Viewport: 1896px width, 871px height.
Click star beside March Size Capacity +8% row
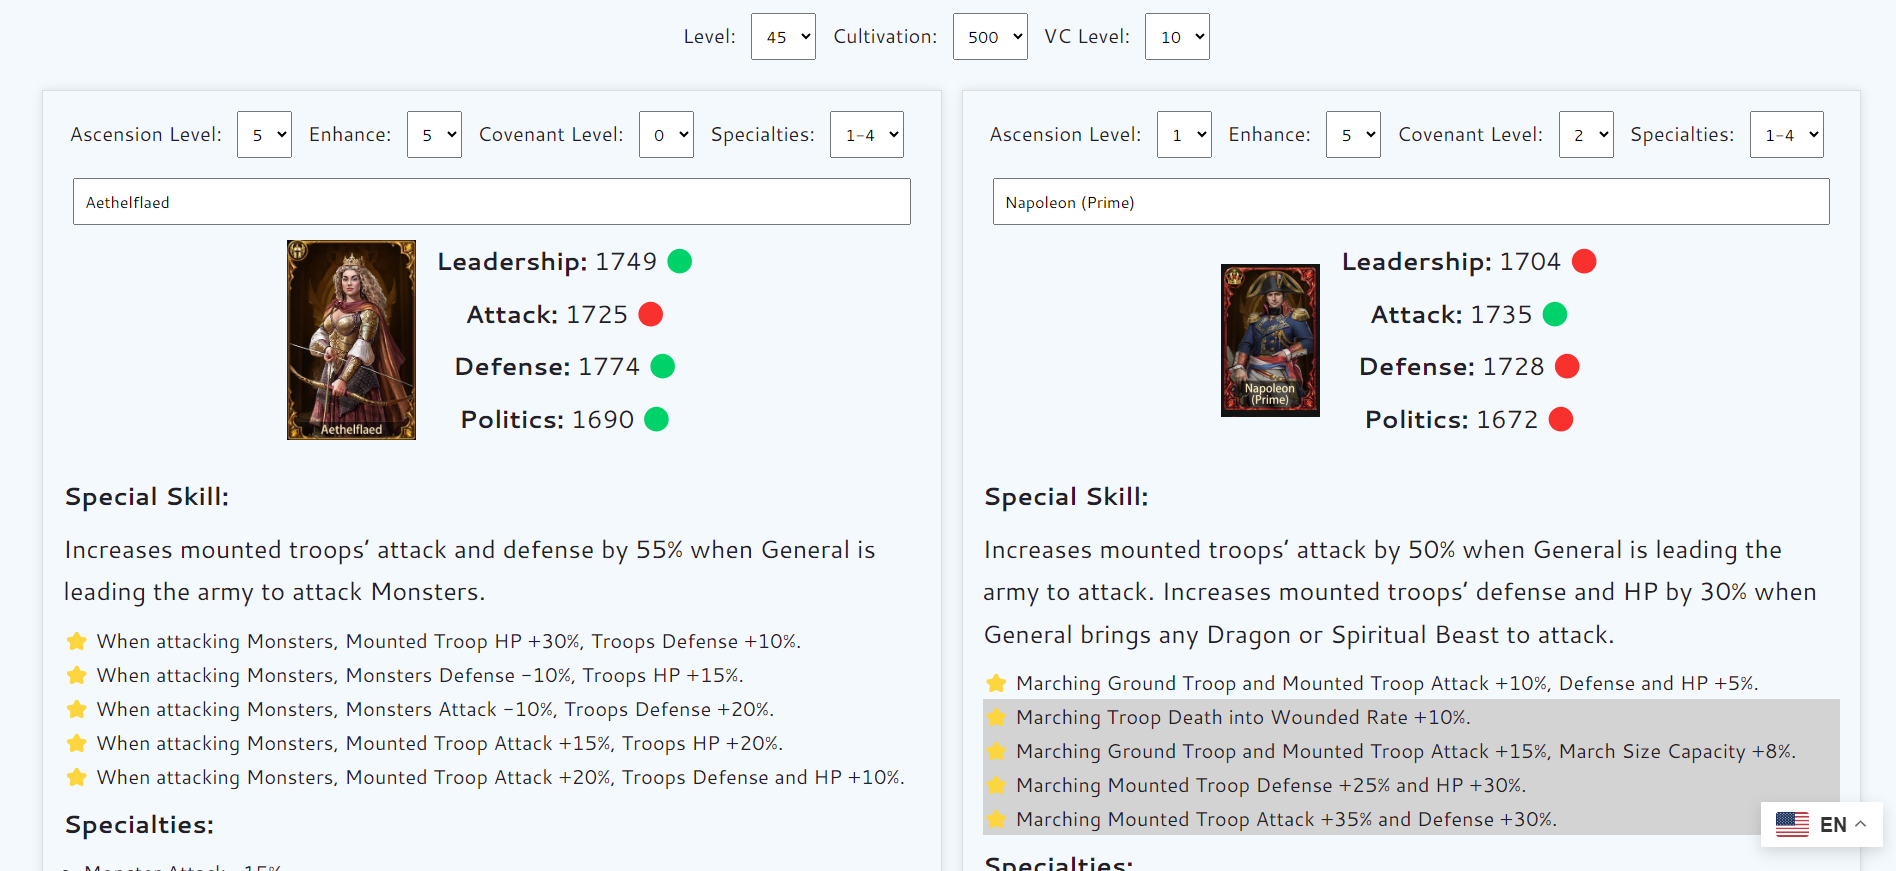coord(996,751)
